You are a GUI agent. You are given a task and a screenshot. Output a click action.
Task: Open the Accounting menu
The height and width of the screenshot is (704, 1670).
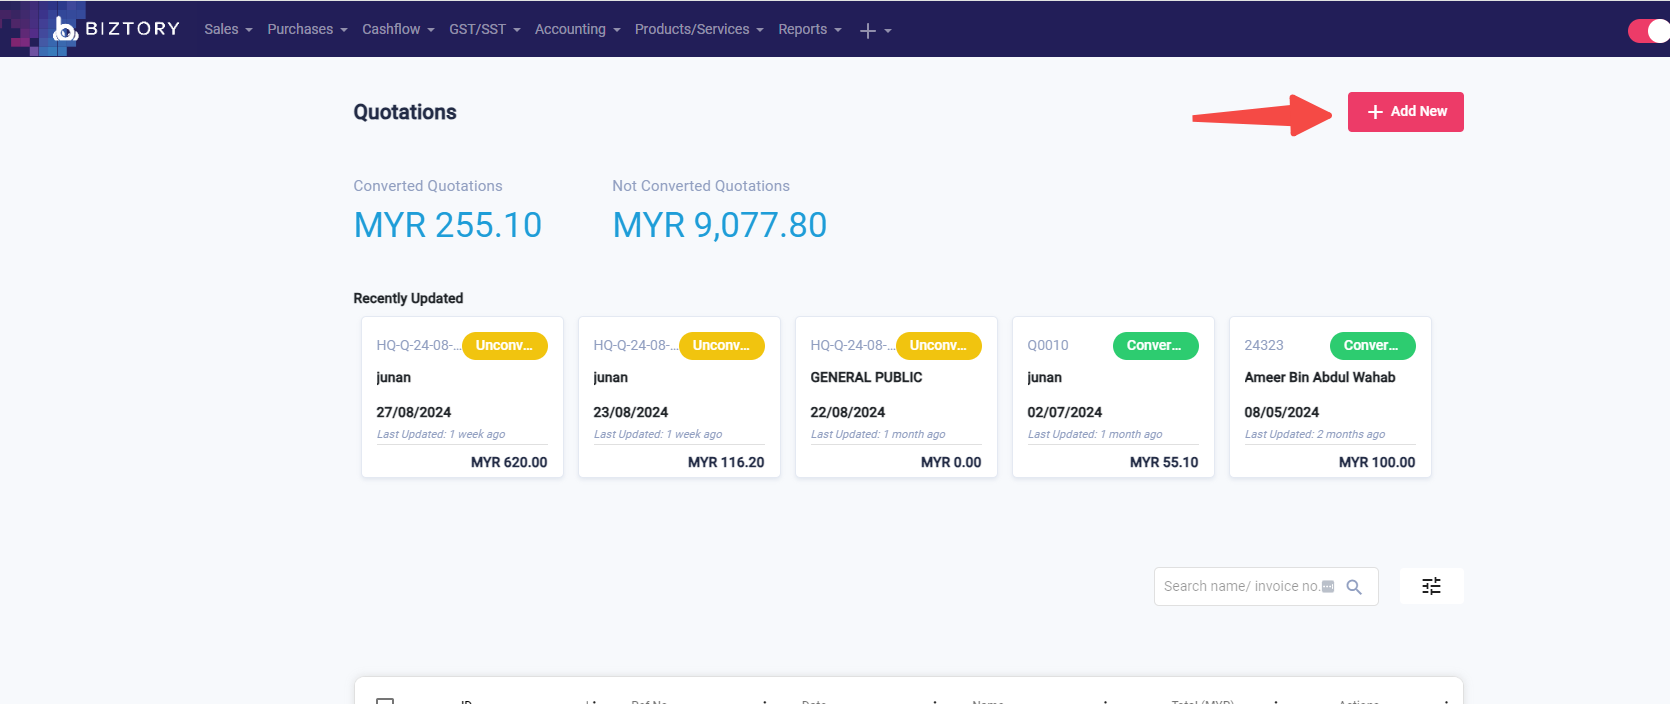(x=577, y=29)
